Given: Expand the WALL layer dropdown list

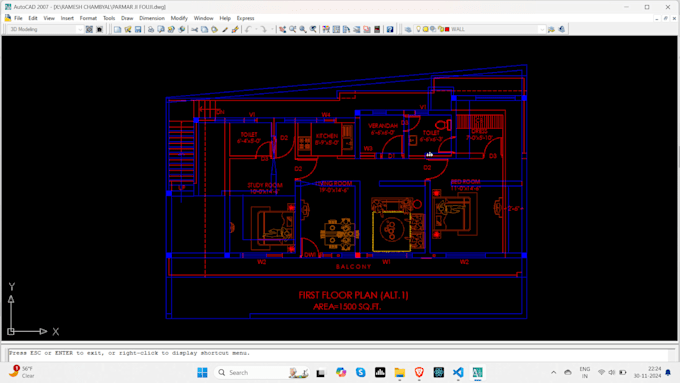Looking at the screenshot, I should [x=542, y=29].
